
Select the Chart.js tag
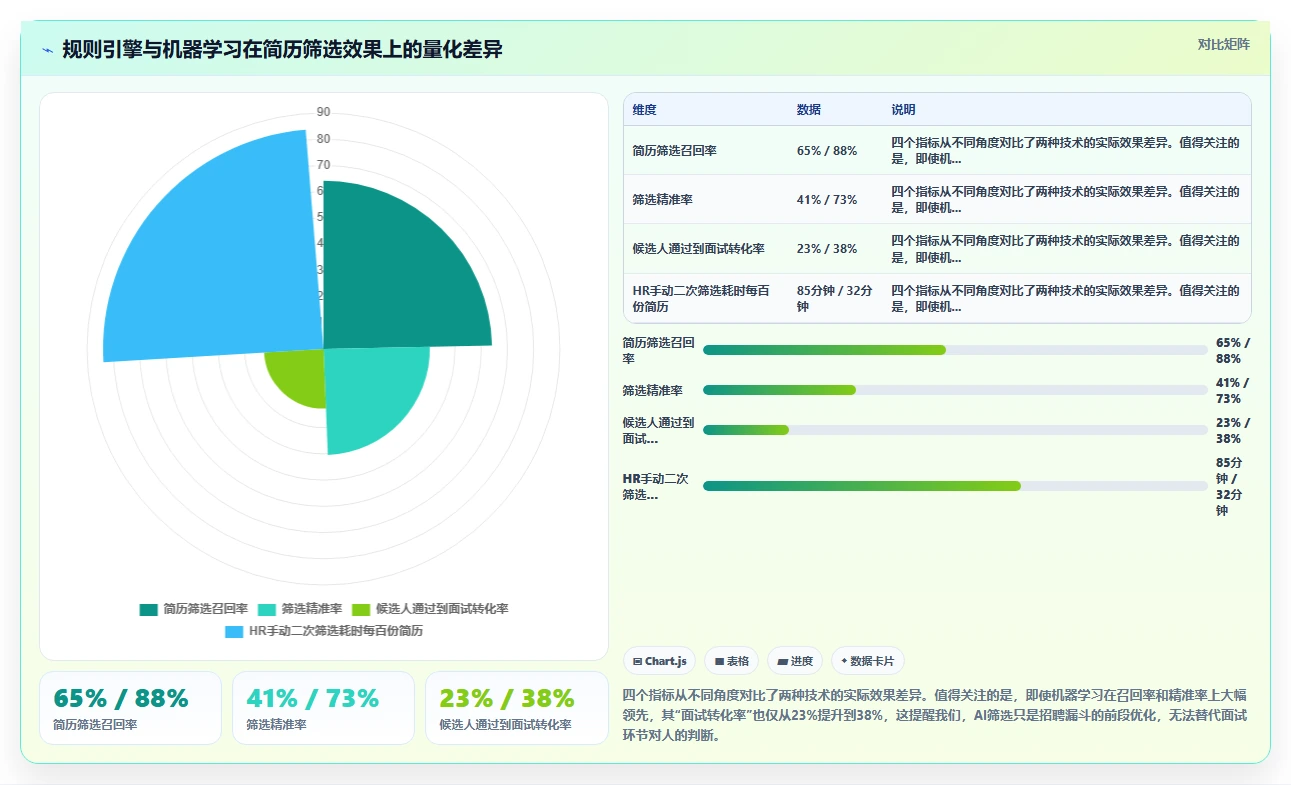click(x=660, y=661)
